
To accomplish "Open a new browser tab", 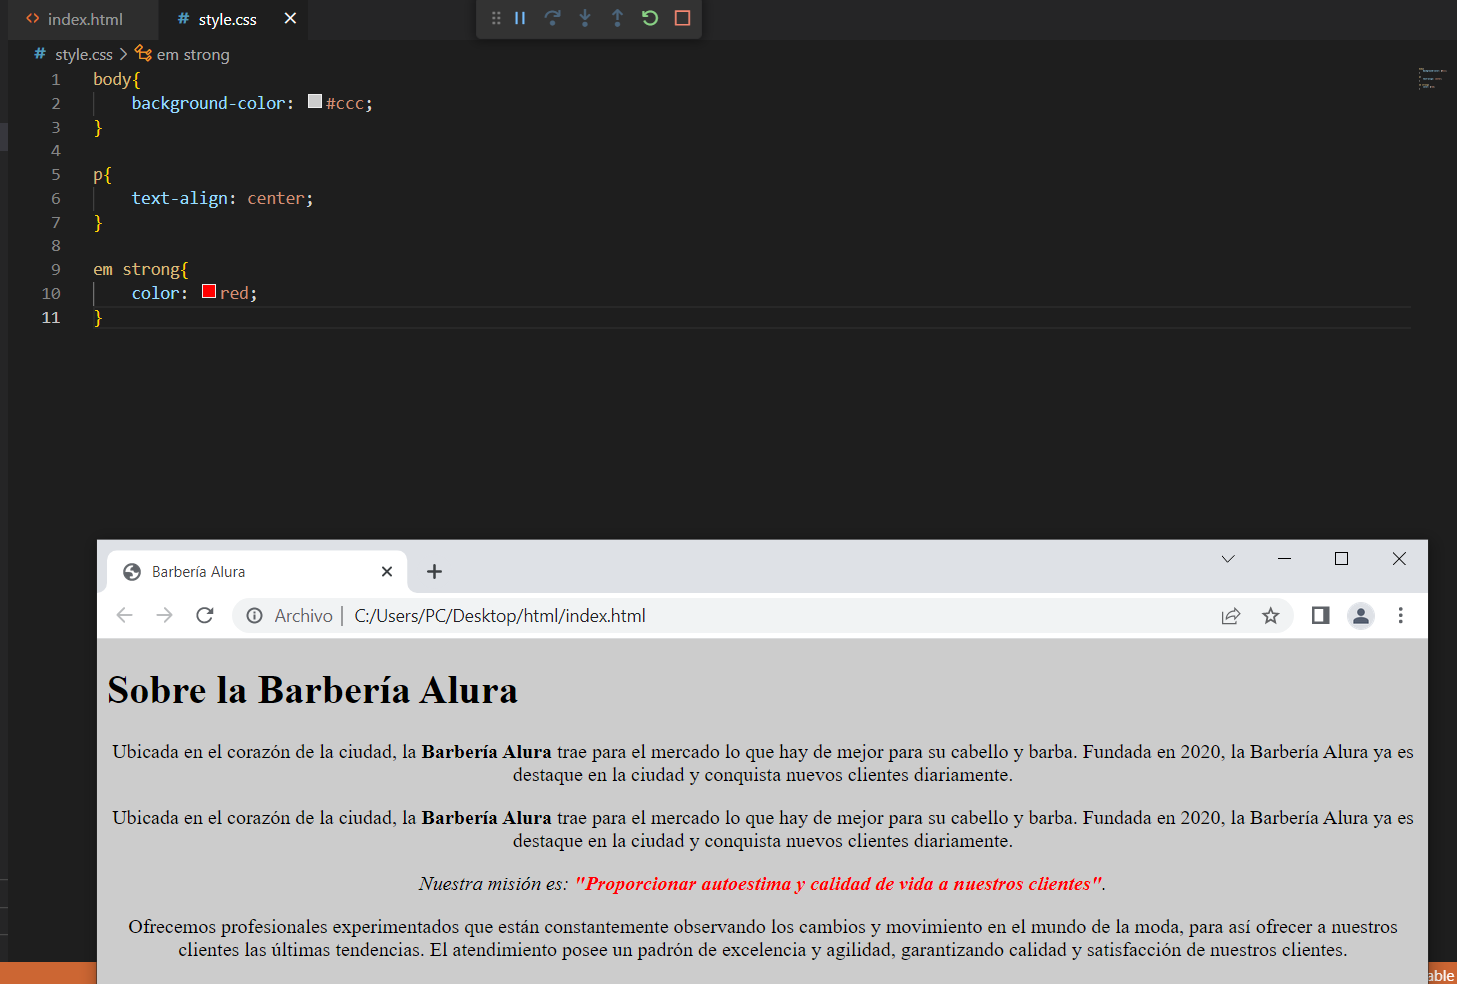I will click(x=434, y=571).
